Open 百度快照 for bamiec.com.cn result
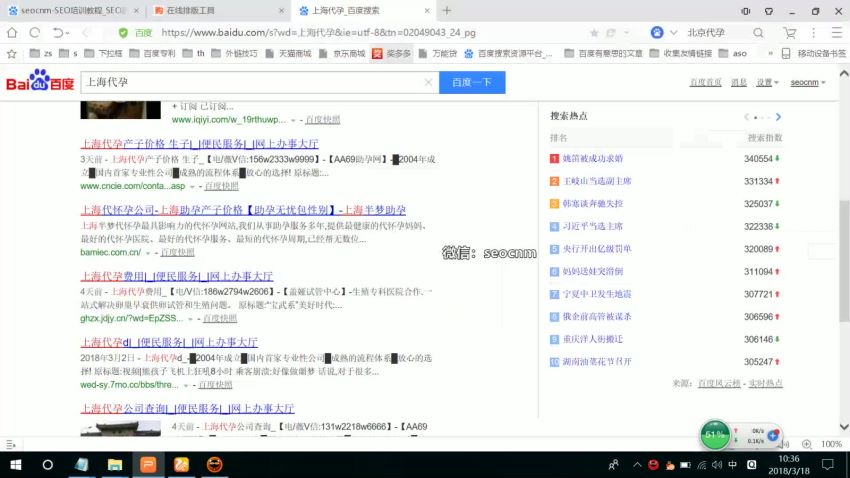 coord(177,253)
